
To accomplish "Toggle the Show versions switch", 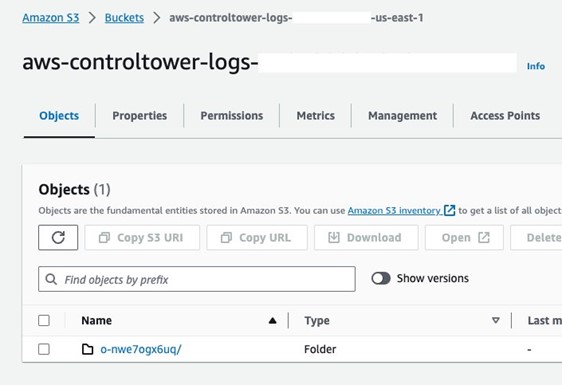I will pos(381,278).
